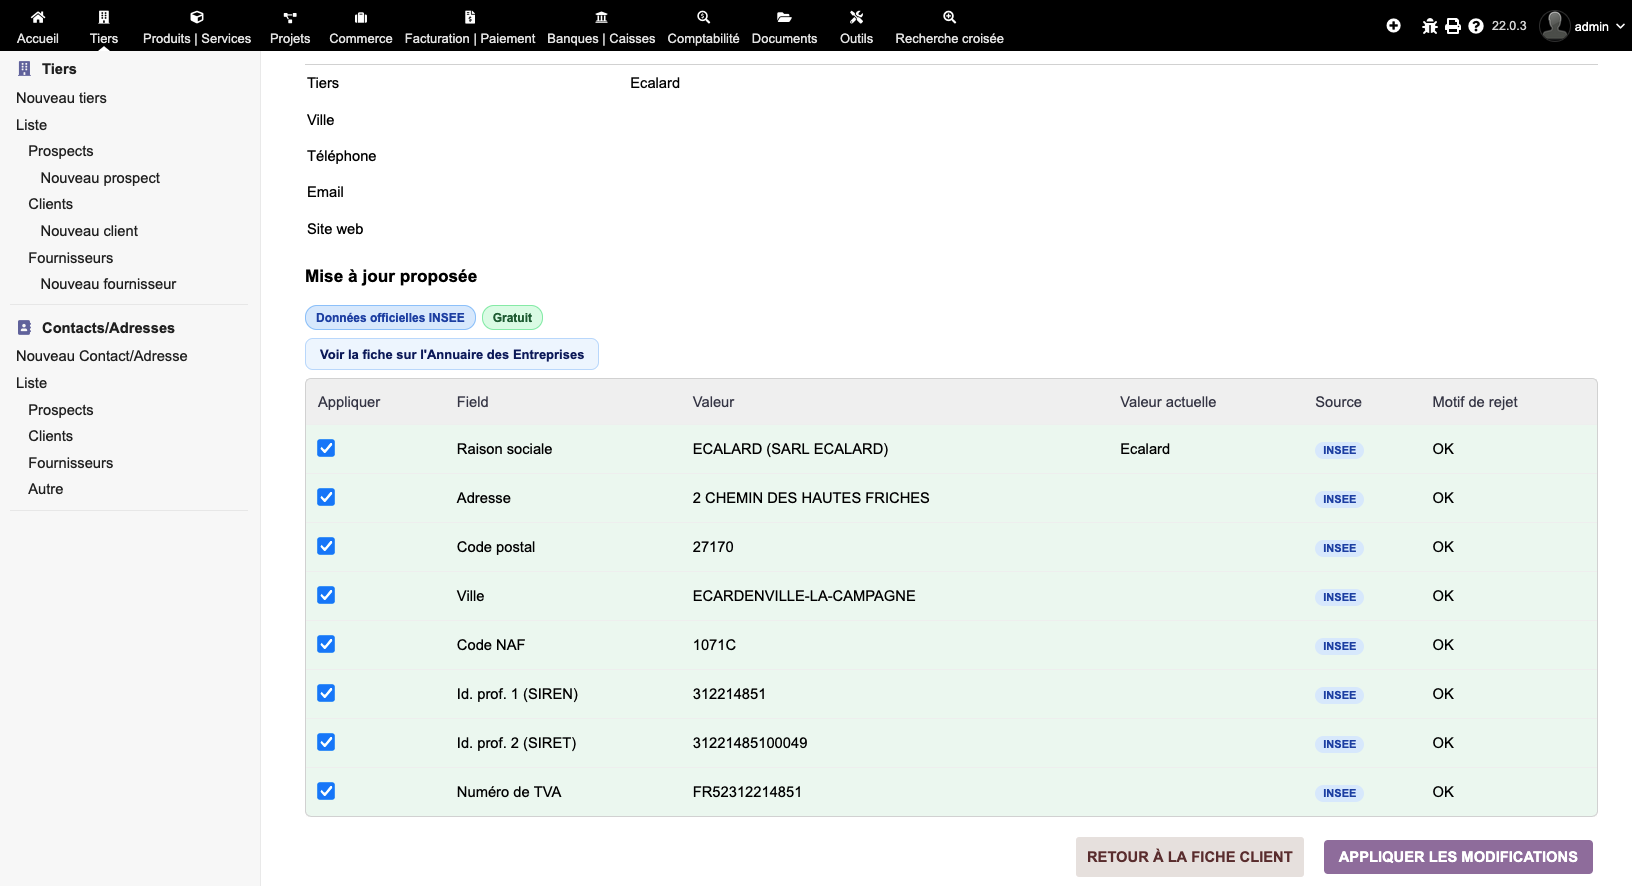Click Retour à la fiche client button

click(1189, 857)
